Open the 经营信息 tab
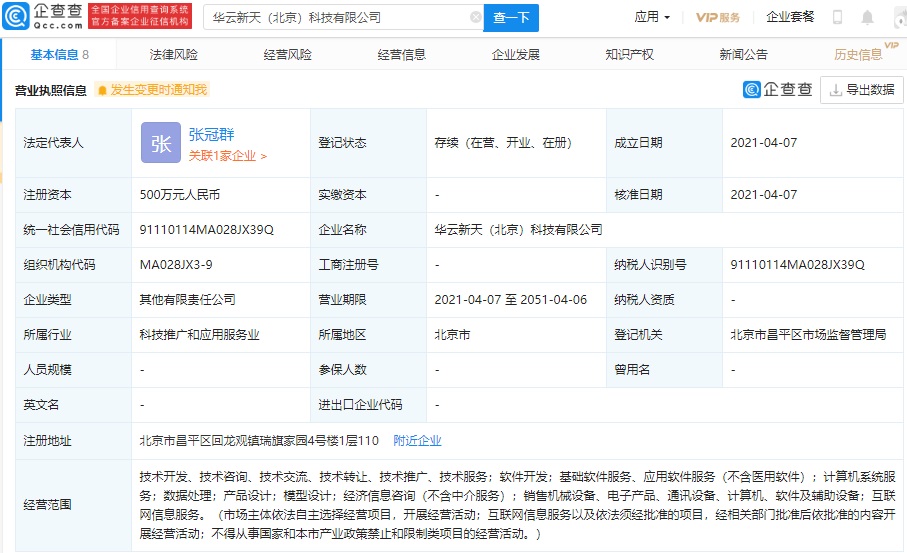907x553 pixels. tap(401, 54)
